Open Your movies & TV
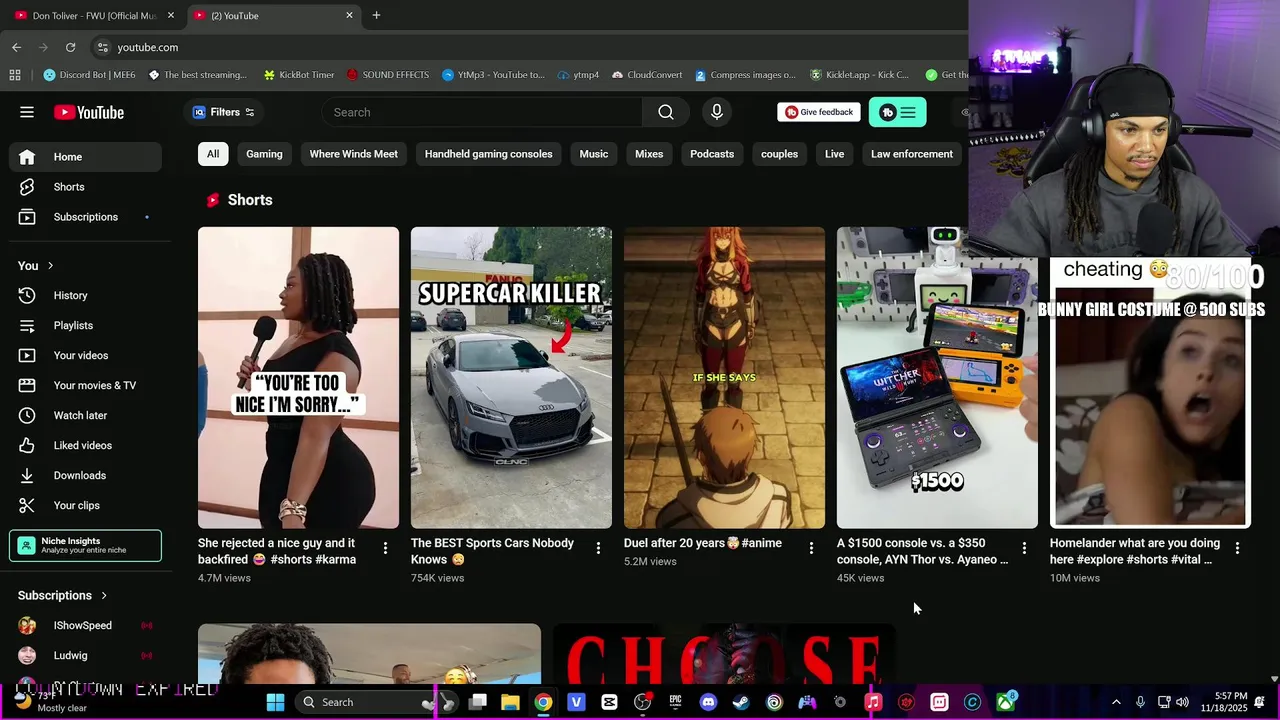Viewport: 1280px width, 720px height. coord(85,386)
